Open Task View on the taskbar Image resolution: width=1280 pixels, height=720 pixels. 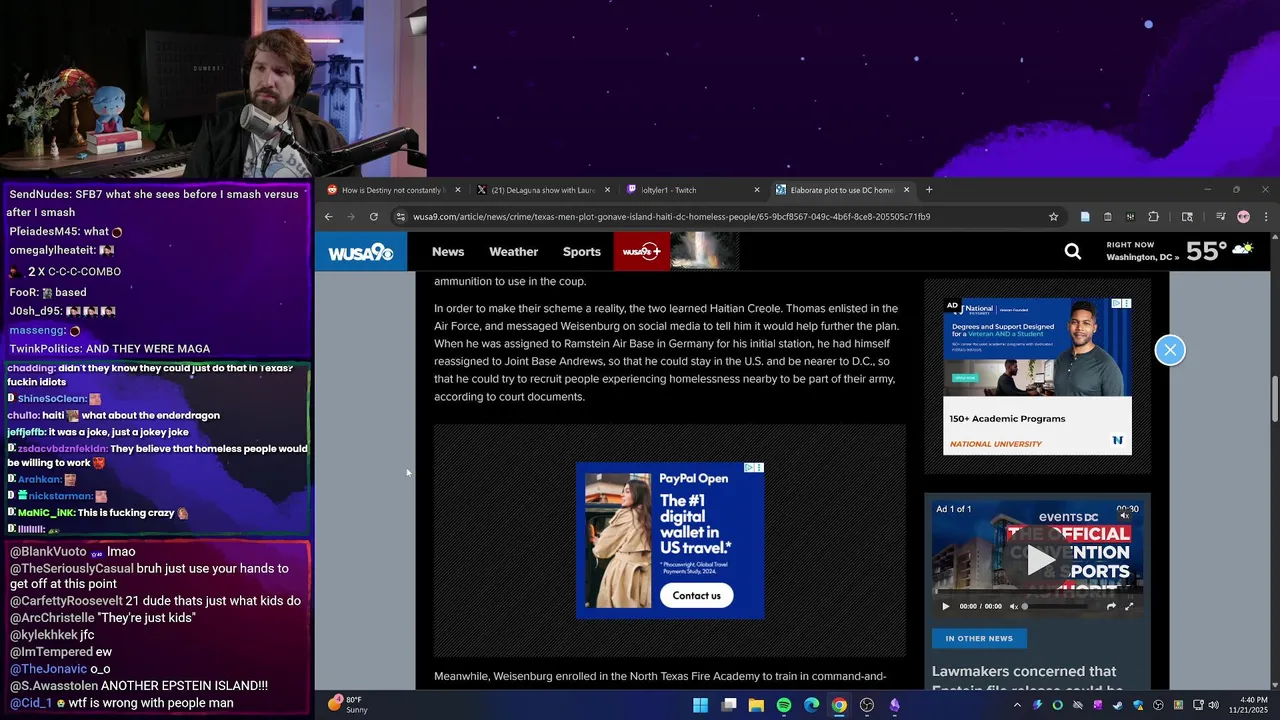(729, 705)
